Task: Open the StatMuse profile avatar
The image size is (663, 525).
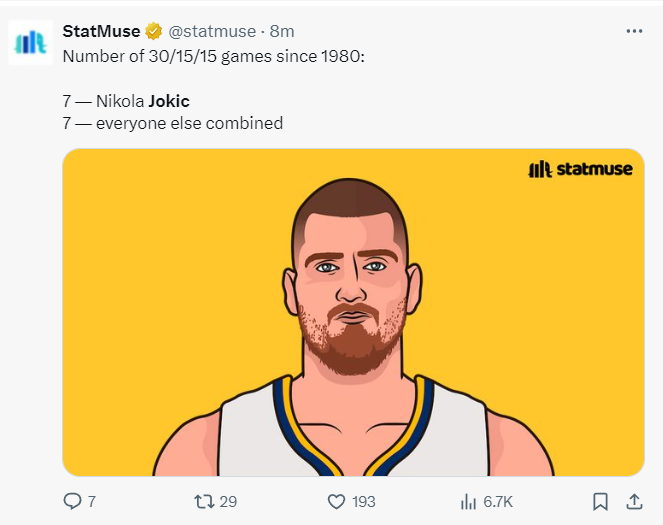Action: [31, 42]
